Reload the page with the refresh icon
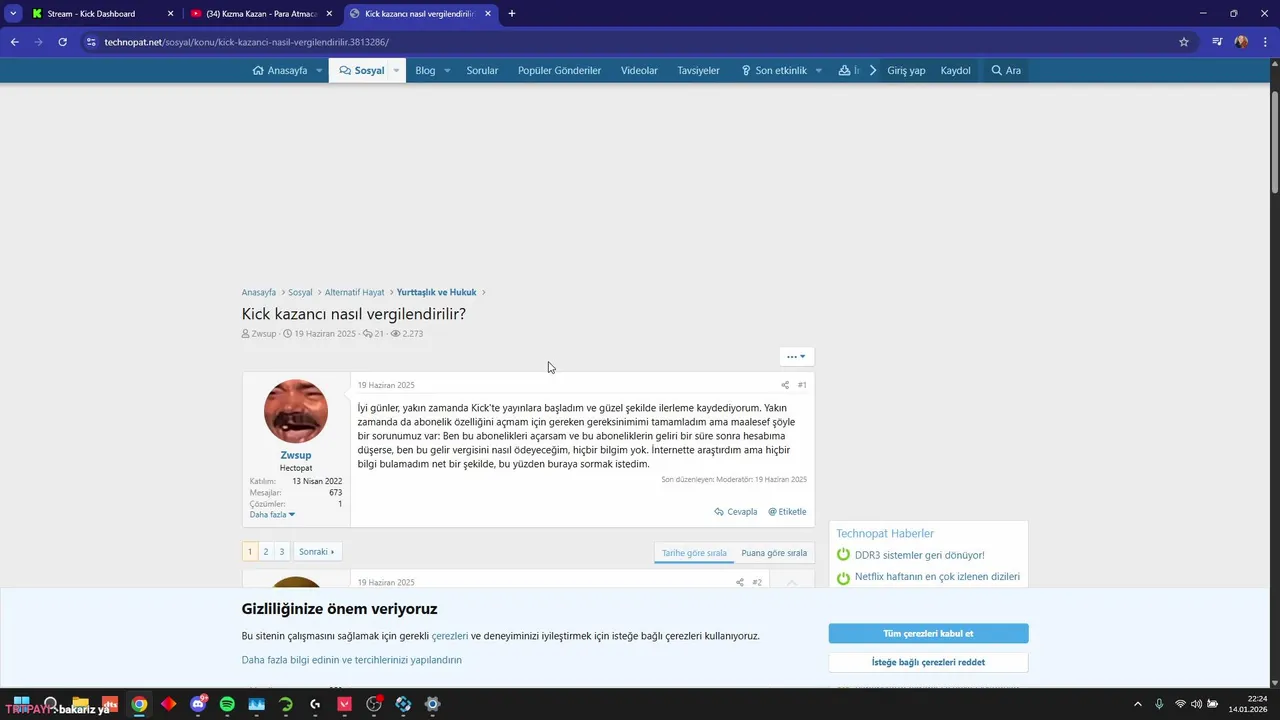Screen dimensions: 1280x720 [x=62, y=42]
